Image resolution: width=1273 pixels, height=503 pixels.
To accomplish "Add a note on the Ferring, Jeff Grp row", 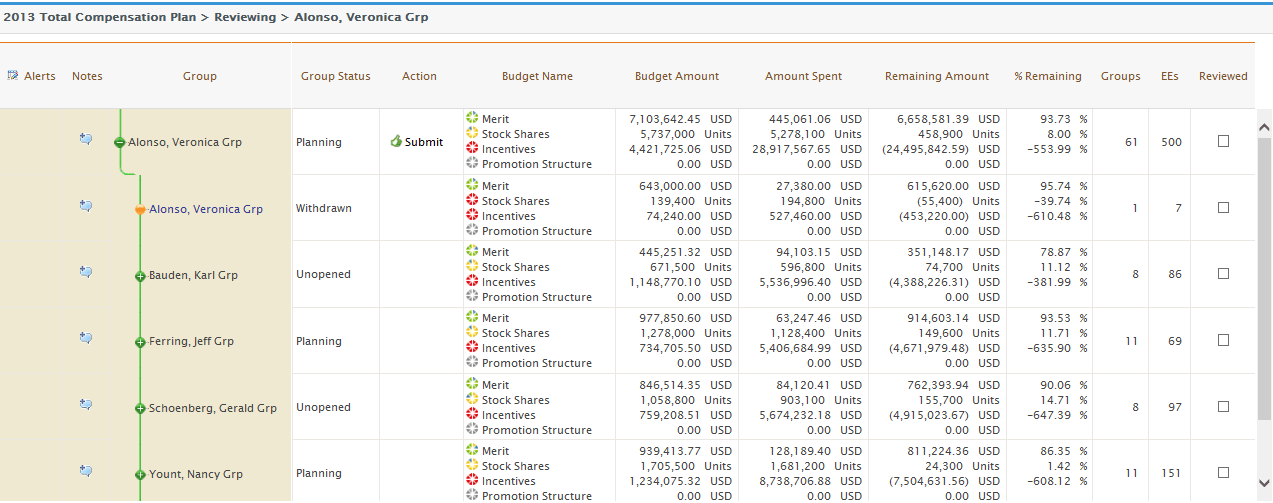I will click(x=86, y=338).
